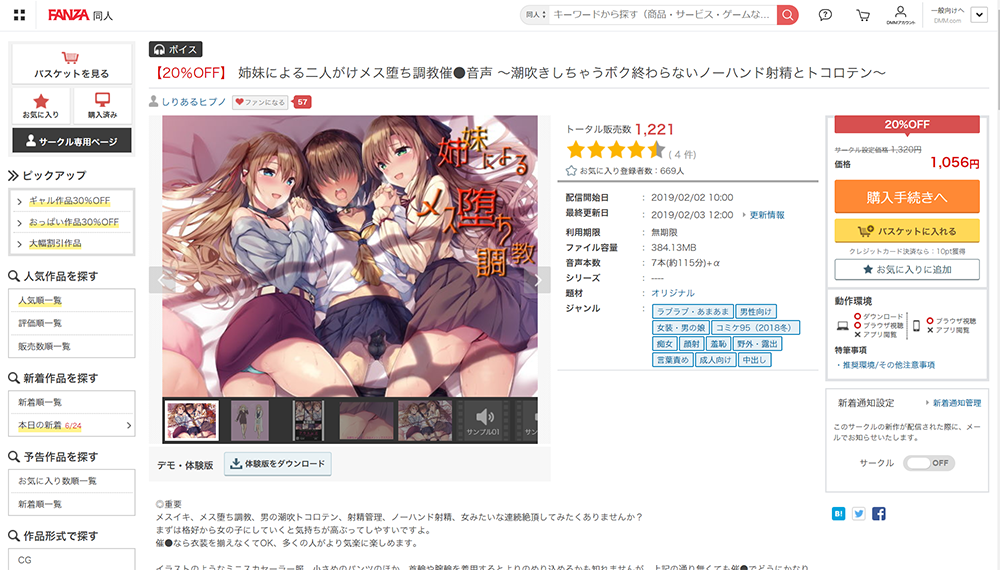1000x570 pixels.
Task: Open genre tag 女装・男の娘
Action: click(681, 328)
